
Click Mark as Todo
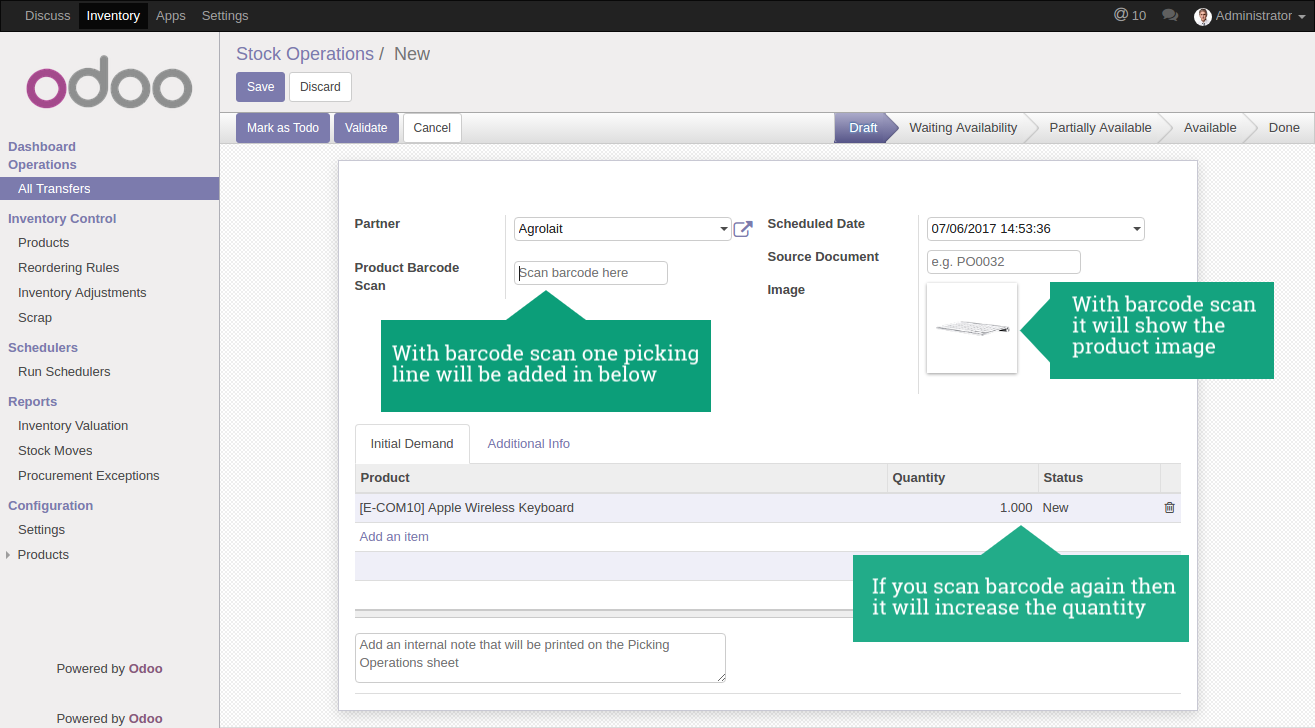[283, 128]
